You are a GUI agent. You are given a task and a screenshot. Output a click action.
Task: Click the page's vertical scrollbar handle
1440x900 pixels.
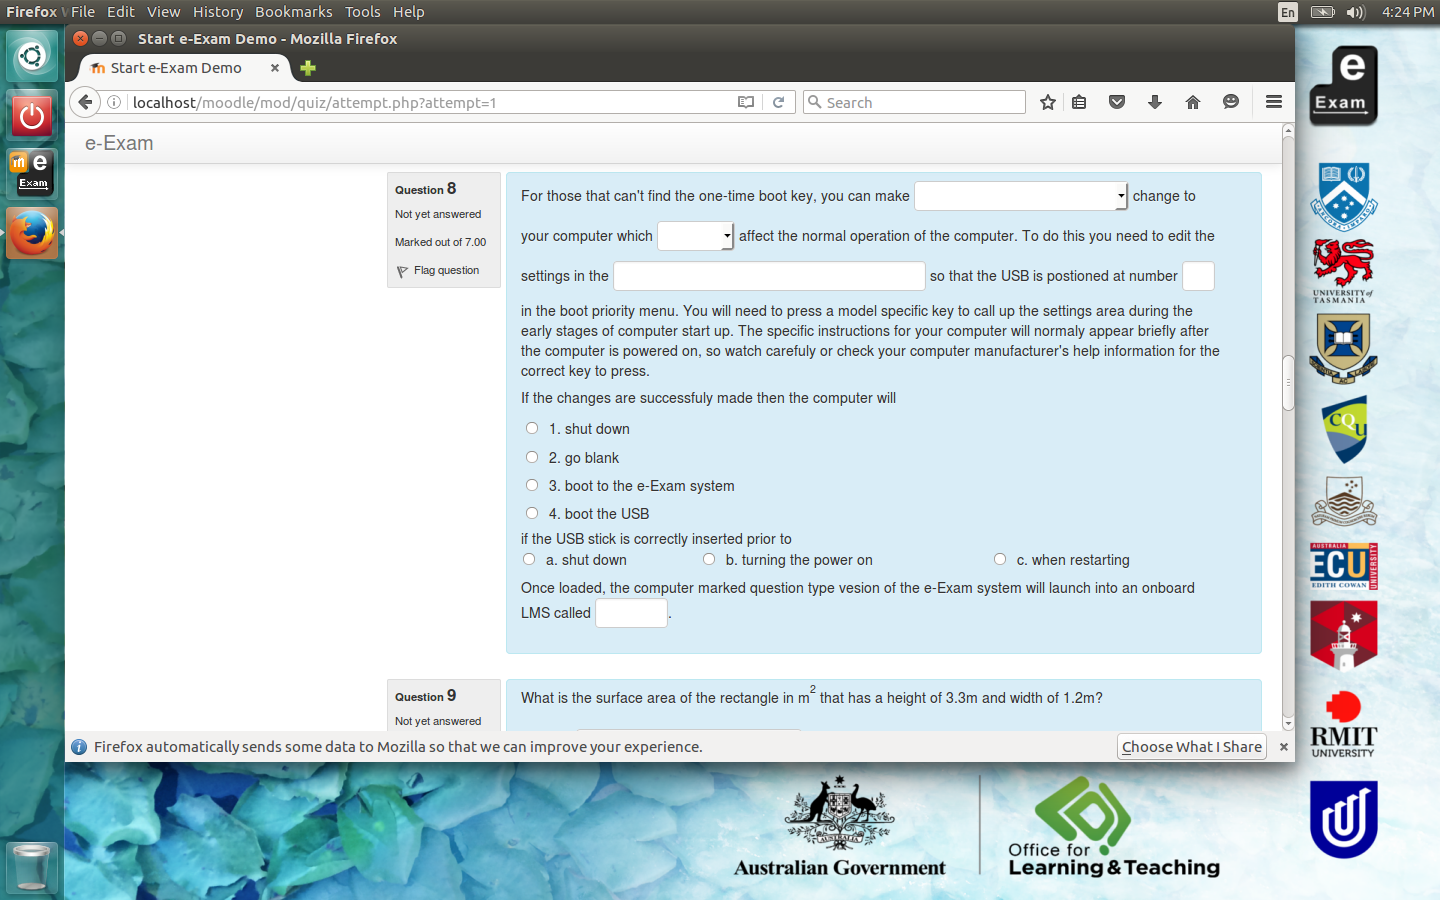[1288, 382]
